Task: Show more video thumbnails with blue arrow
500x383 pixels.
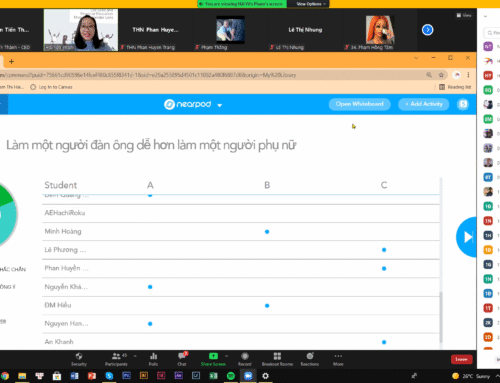Action: (x=427, y=30)
